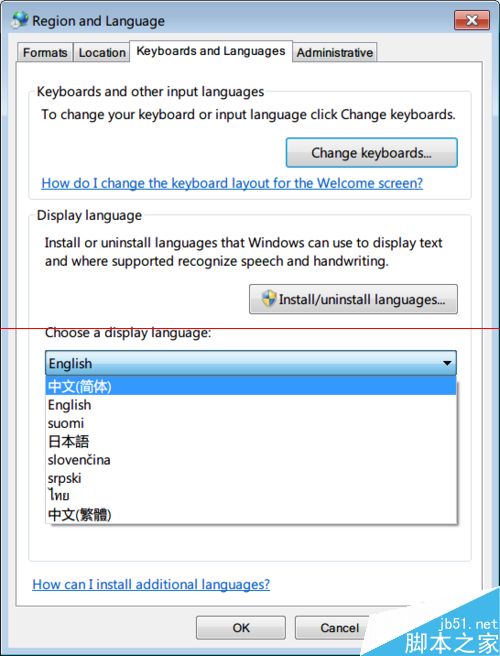The image size is (500, 656).
Task: Click the shield icon on Install/uninstall languages
Action: pos(269,299)
